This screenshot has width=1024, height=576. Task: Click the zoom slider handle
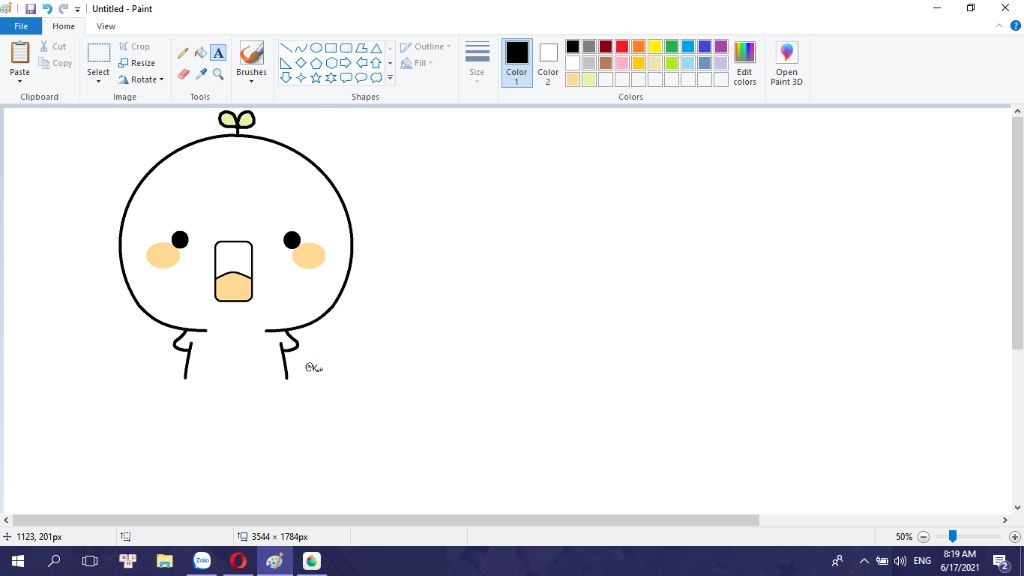pyautogui.click(x=953, y=536)
